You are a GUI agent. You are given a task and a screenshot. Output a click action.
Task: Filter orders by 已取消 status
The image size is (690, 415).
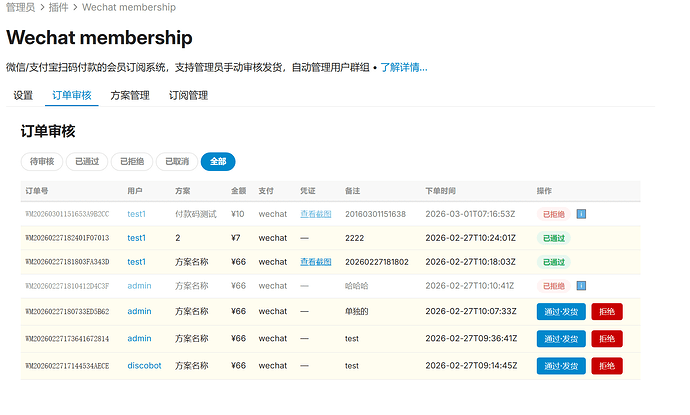[x=177, y=161]
